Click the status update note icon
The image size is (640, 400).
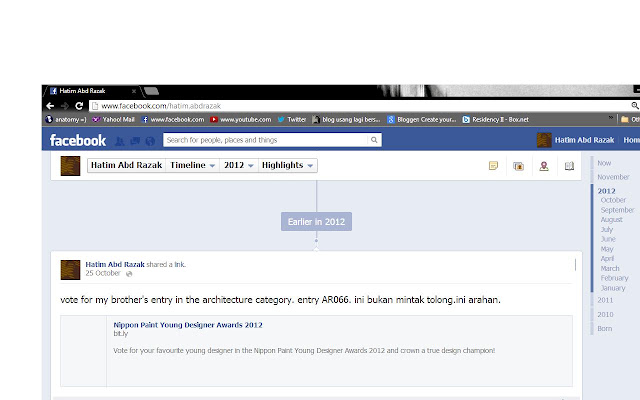(493, 166)
